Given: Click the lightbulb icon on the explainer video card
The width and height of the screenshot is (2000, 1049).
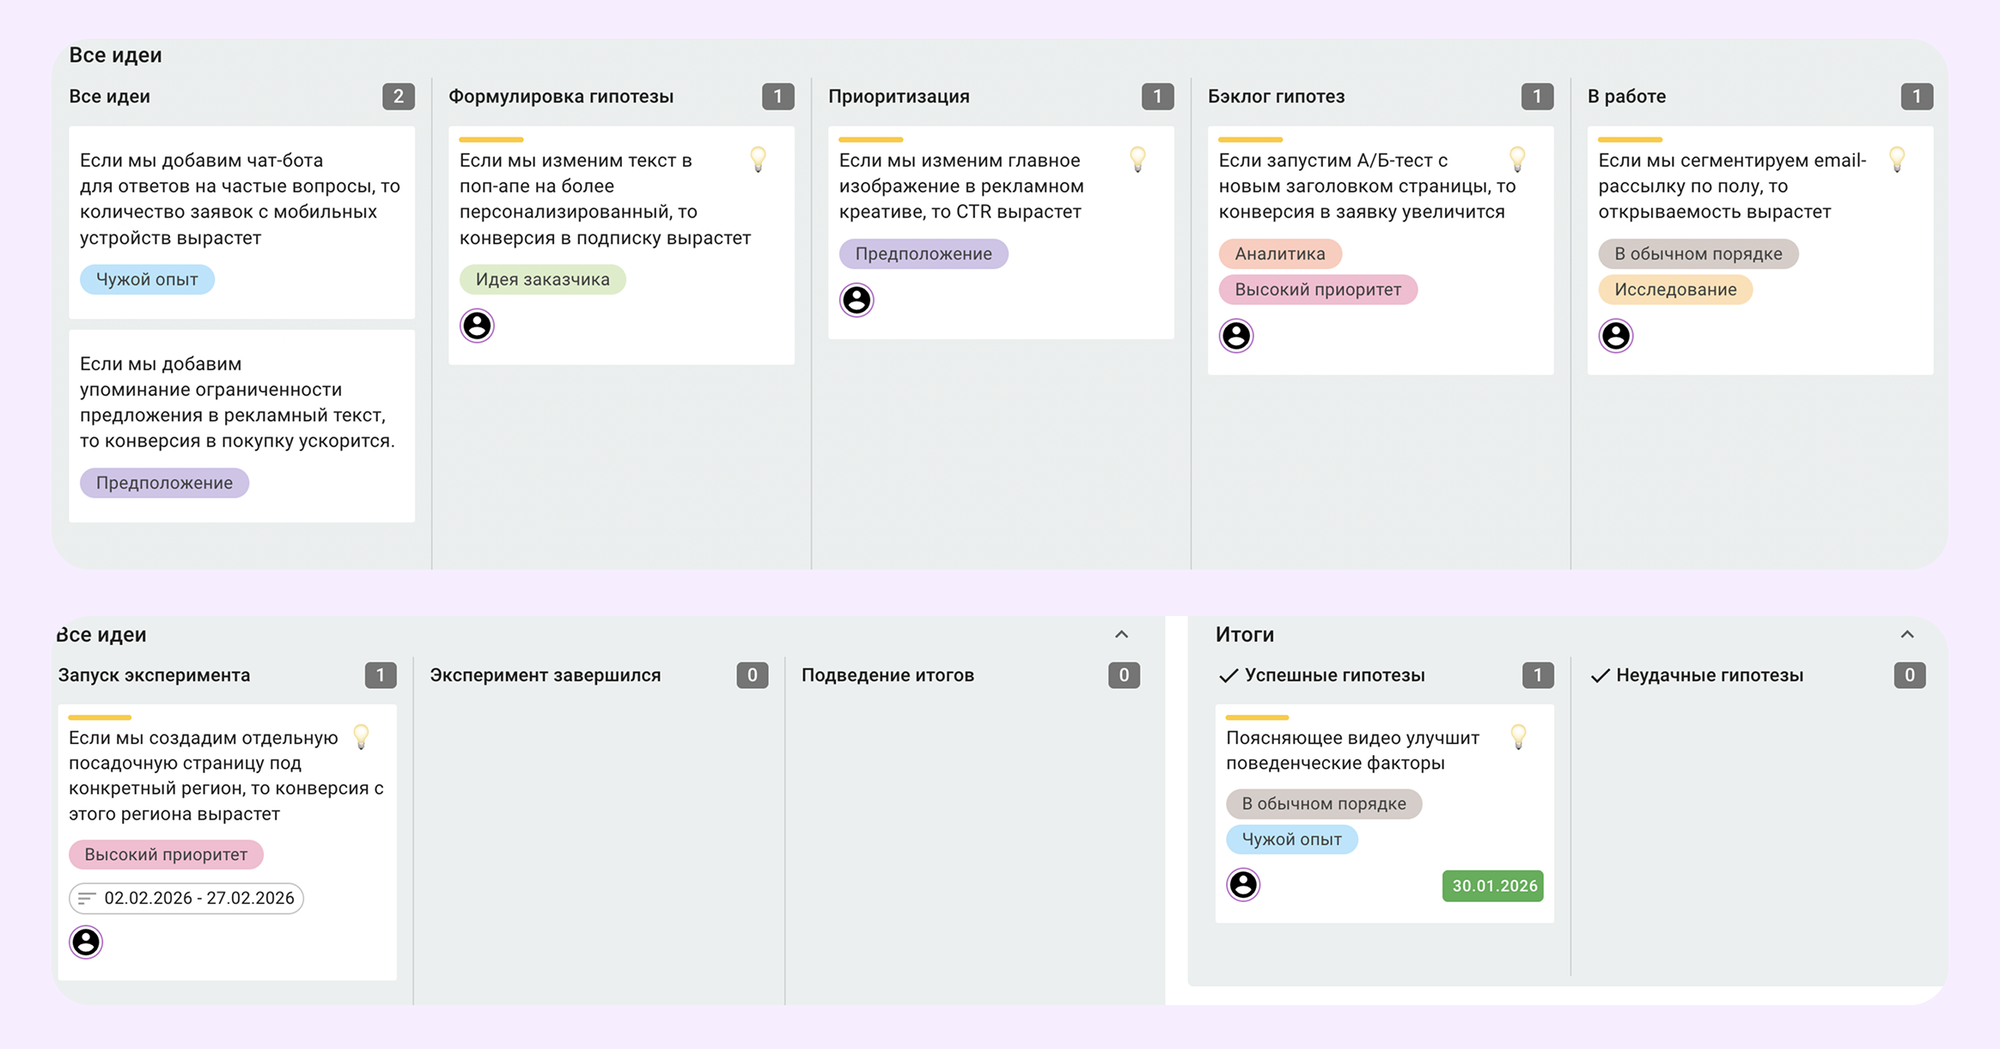Looking at the screenshot, I should pyautogui.click(x=1519, y=737).
